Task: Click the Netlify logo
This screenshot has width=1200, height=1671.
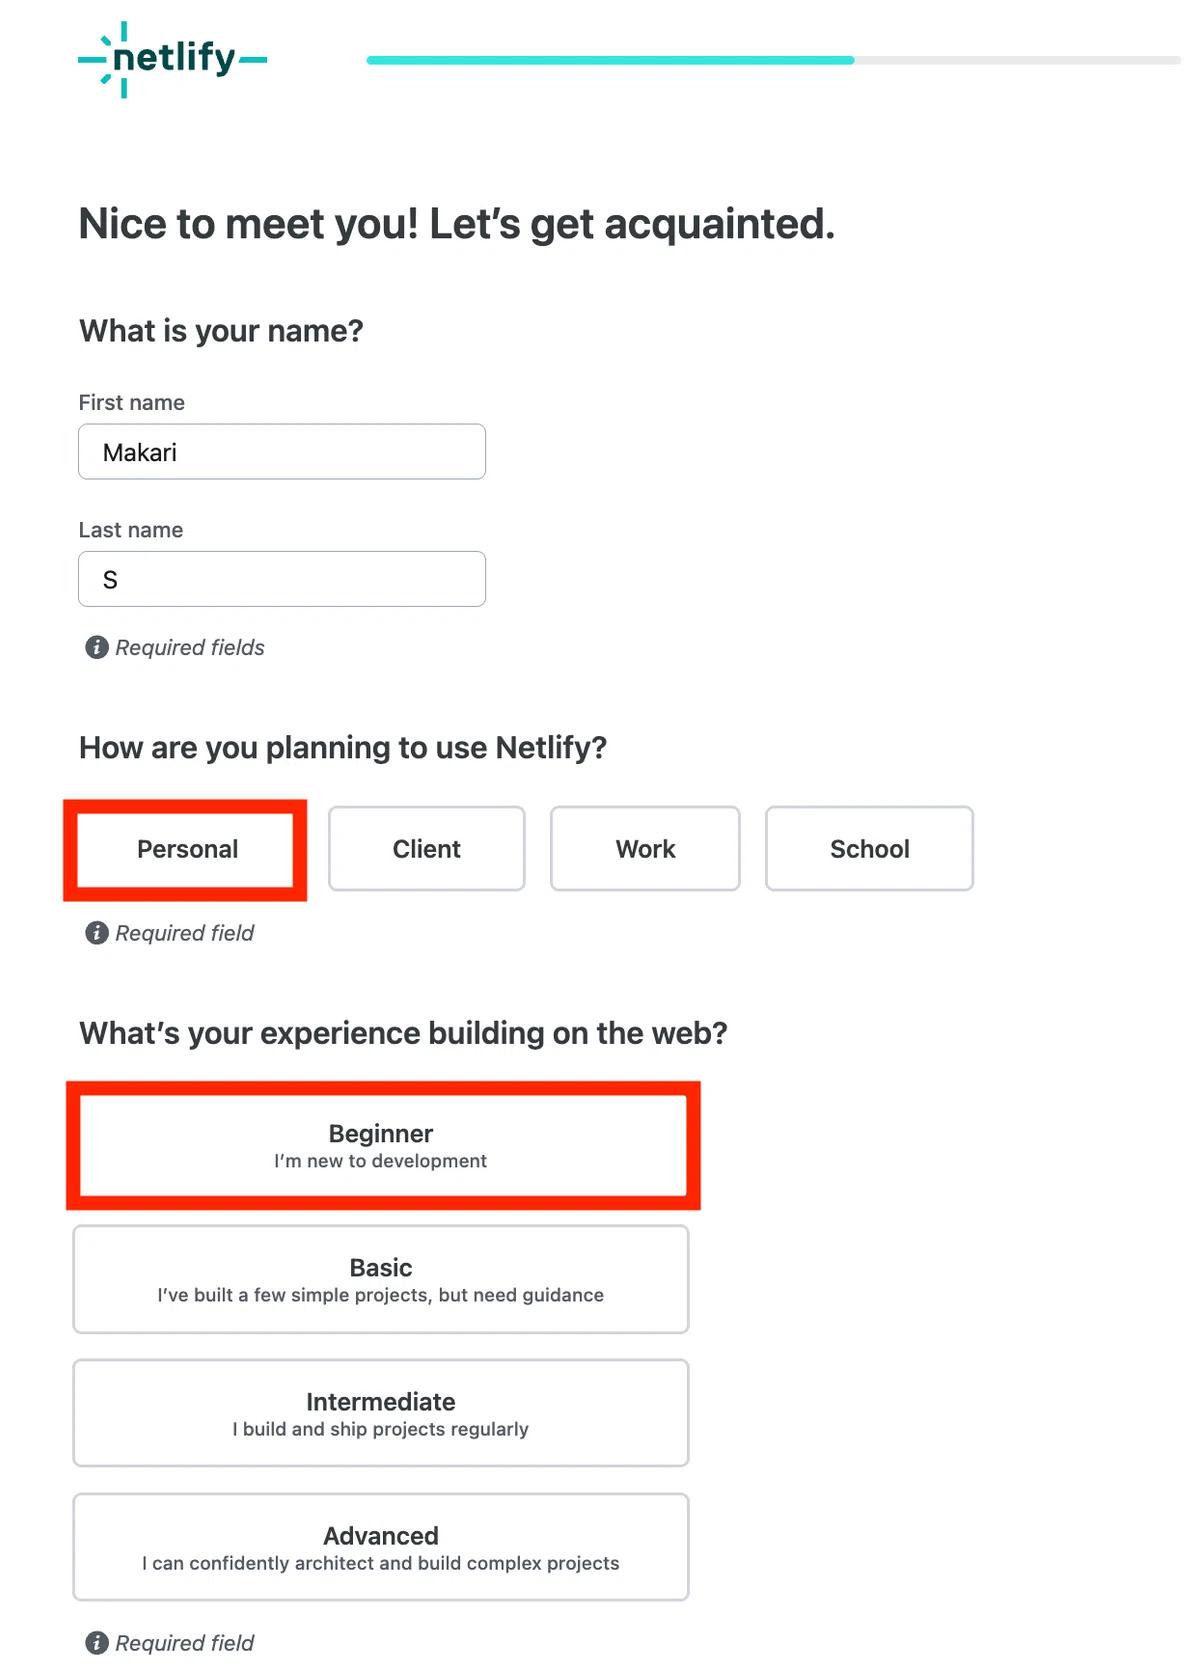Action: (x=173, y=59)
